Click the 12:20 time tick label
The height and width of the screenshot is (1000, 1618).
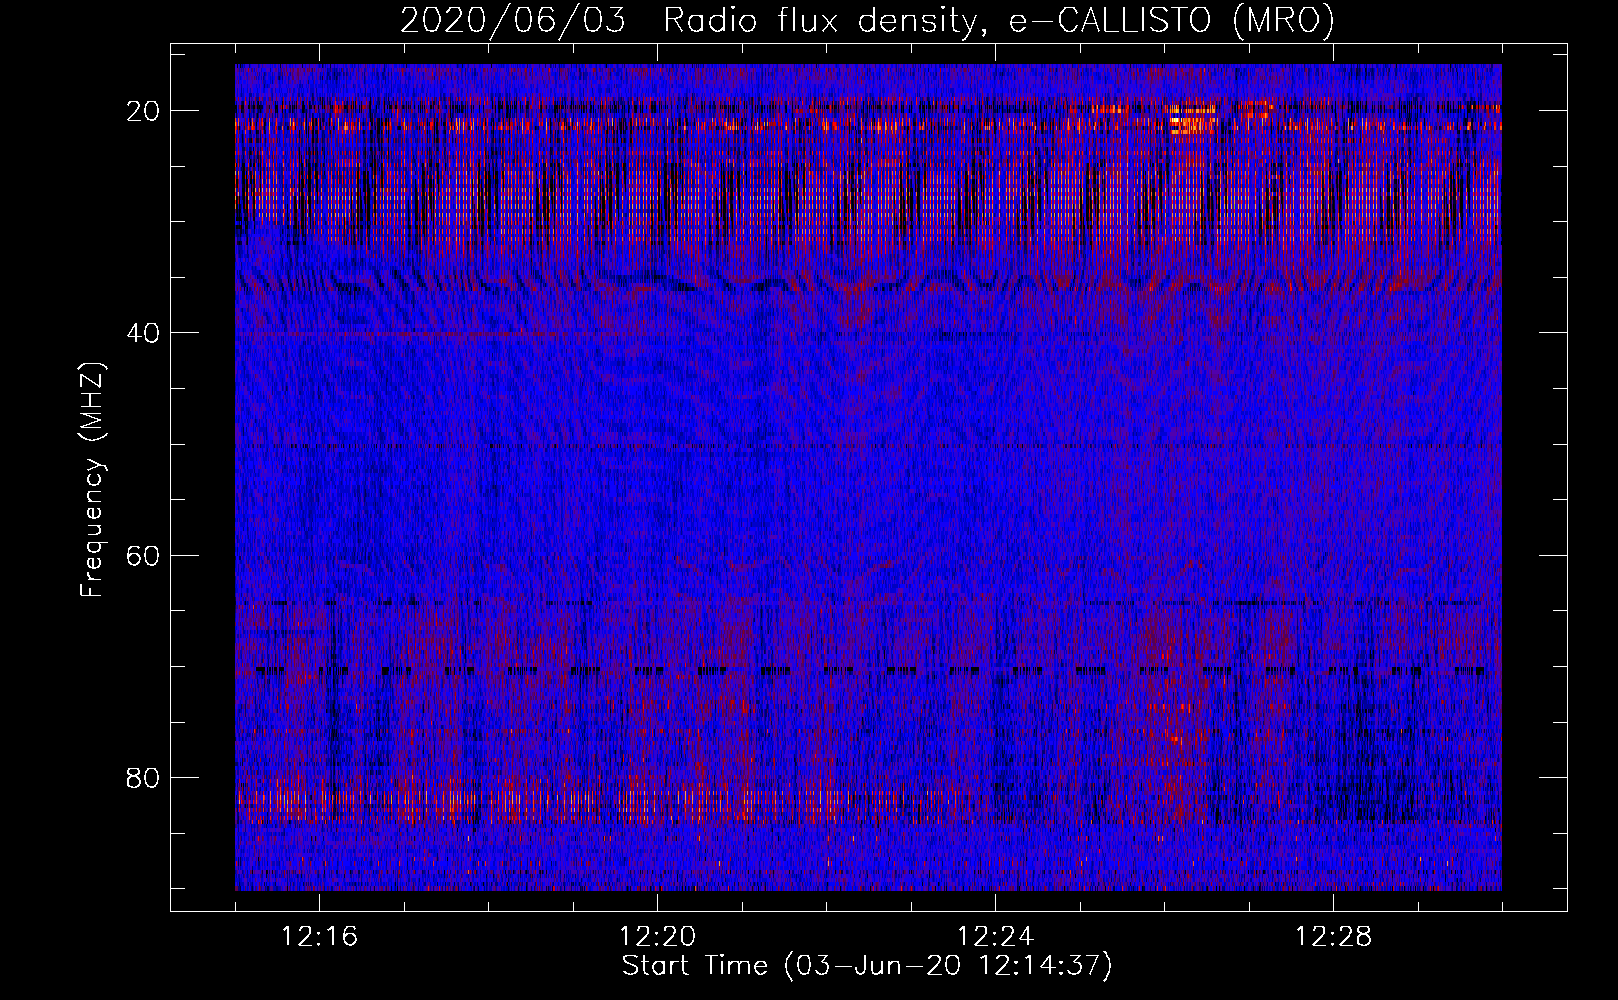(657, 937)
